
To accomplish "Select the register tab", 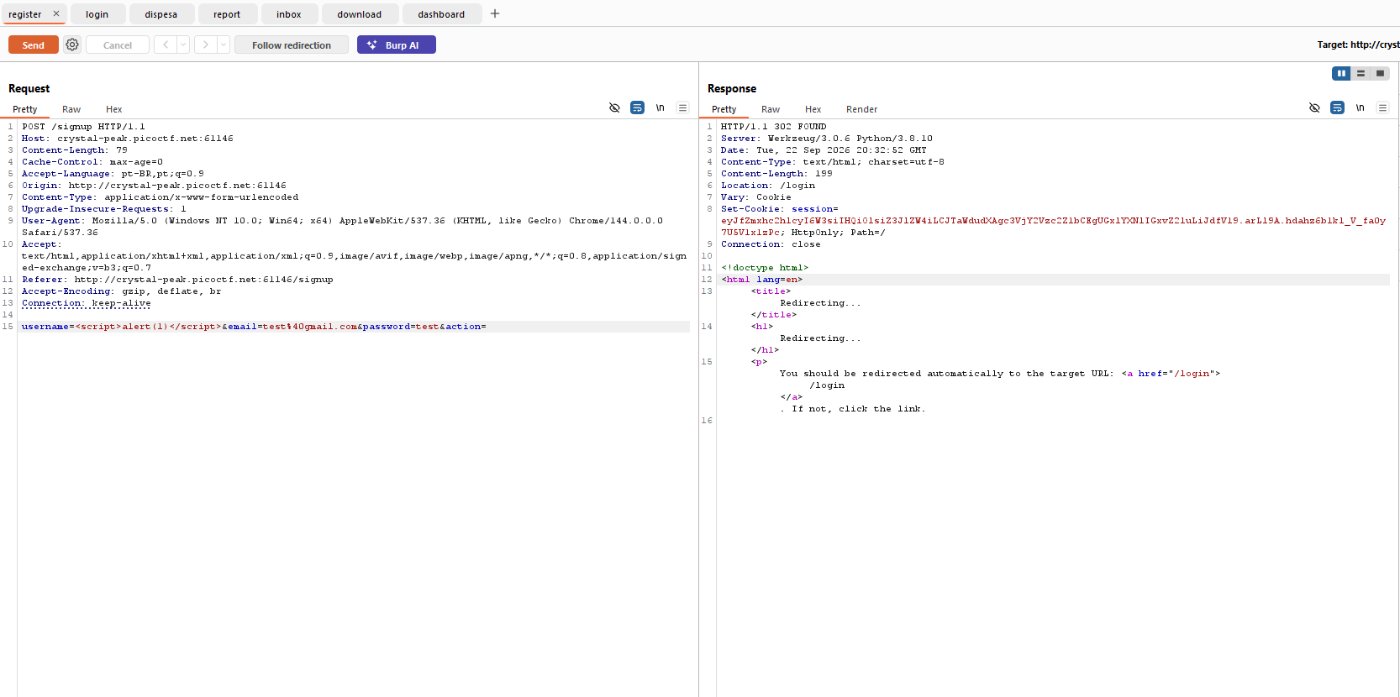I will 25,14.
